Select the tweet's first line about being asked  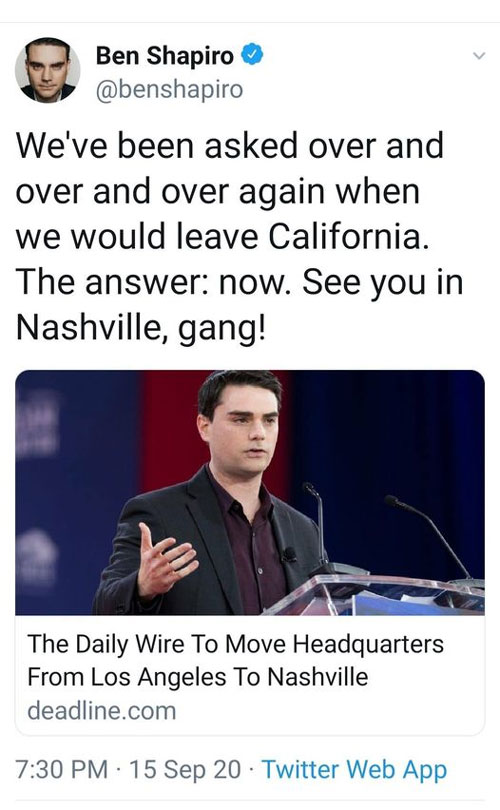point(230,145)
